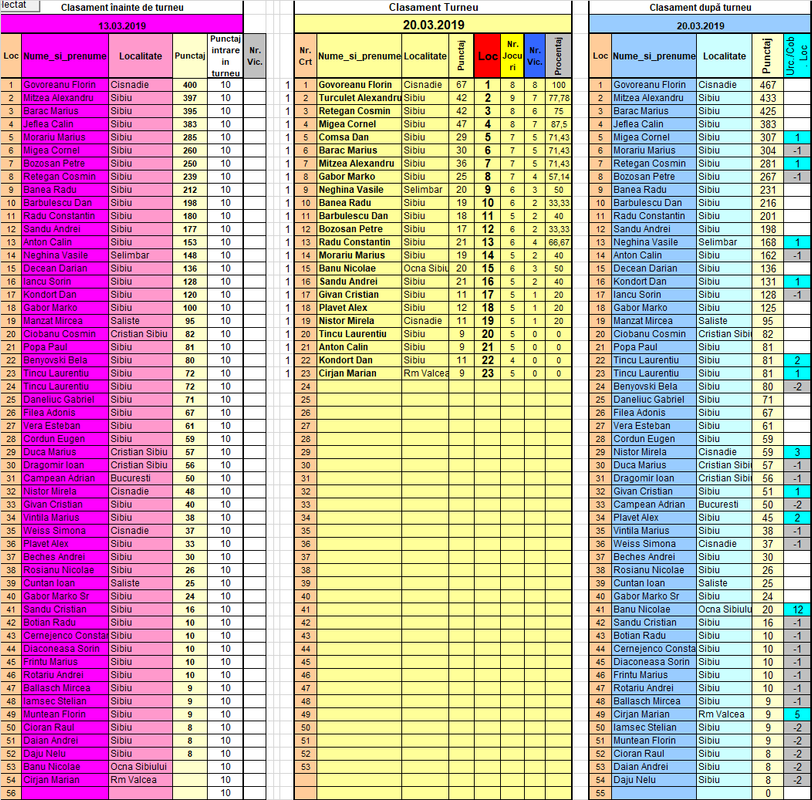Click the 87,5 percentage cell
The width and height of the screenshot is (812, 800).
click(x=558, y=124)
